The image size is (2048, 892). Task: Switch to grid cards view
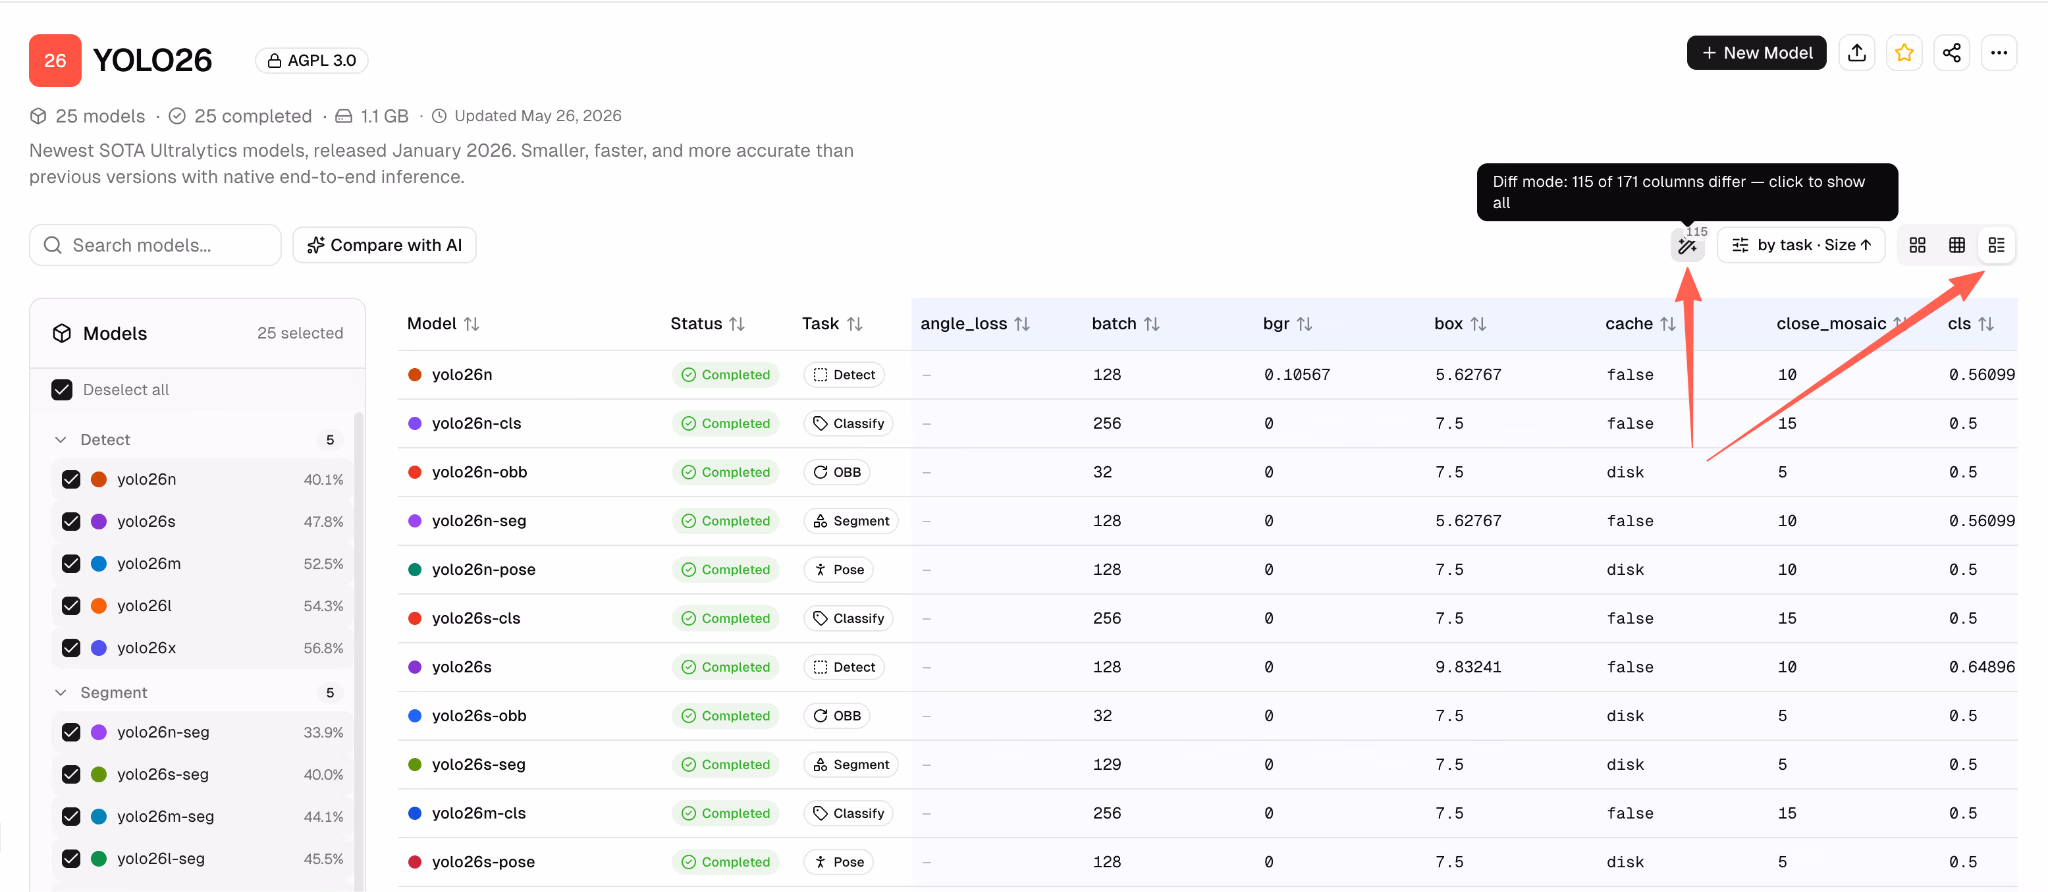click(x=1917, y=245)
